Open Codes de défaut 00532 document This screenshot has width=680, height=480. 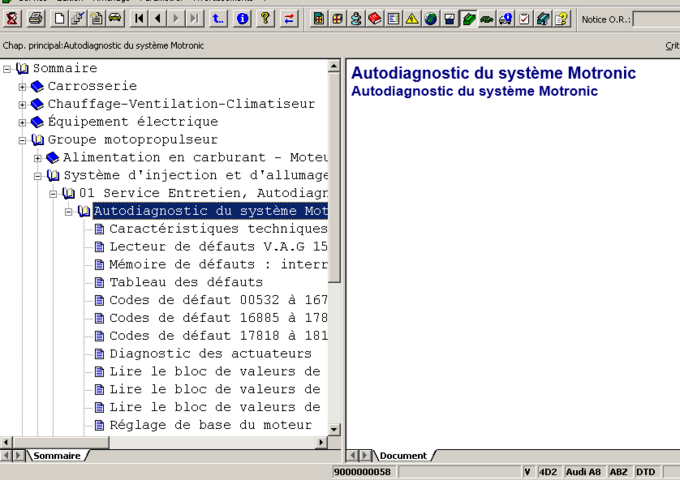pos(218,300)
